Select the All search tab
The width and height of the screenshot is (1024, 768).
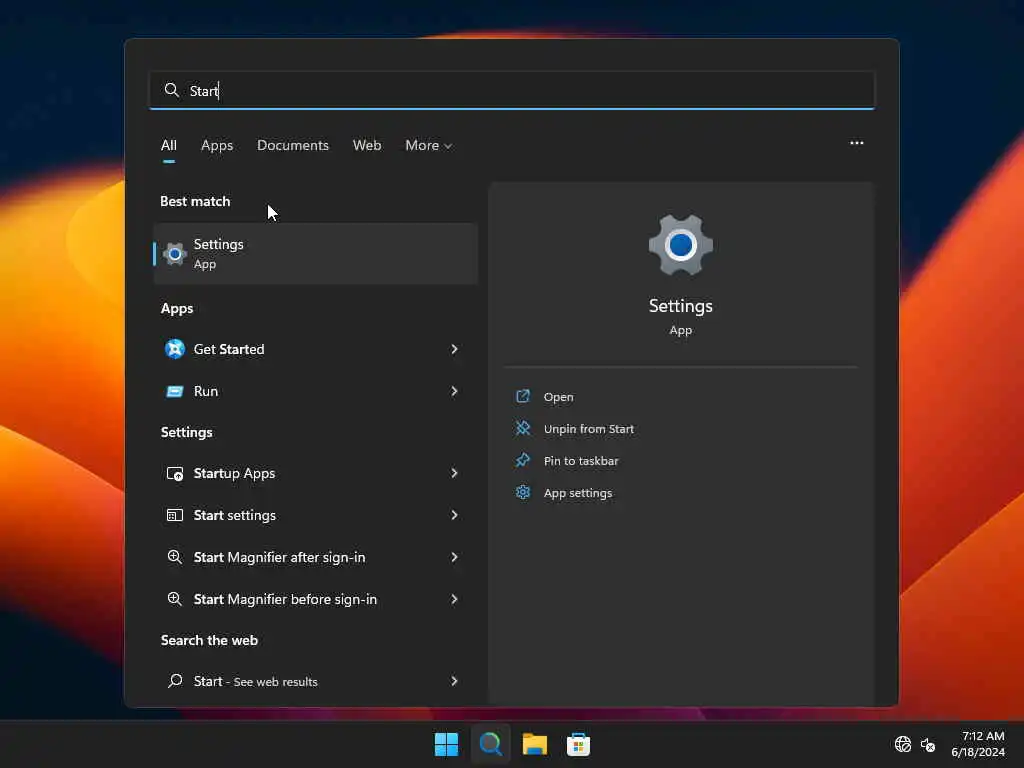[x=168, y=146]
